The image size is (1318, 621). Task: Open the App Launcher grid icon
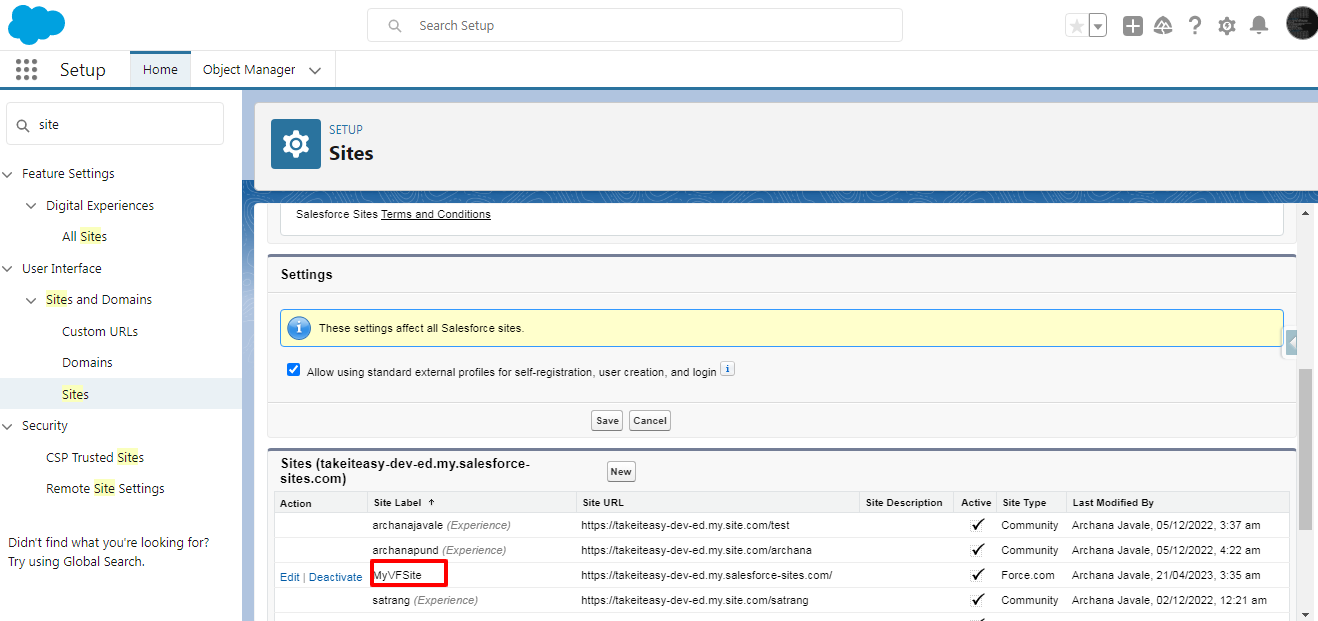[x=27, y=70]
